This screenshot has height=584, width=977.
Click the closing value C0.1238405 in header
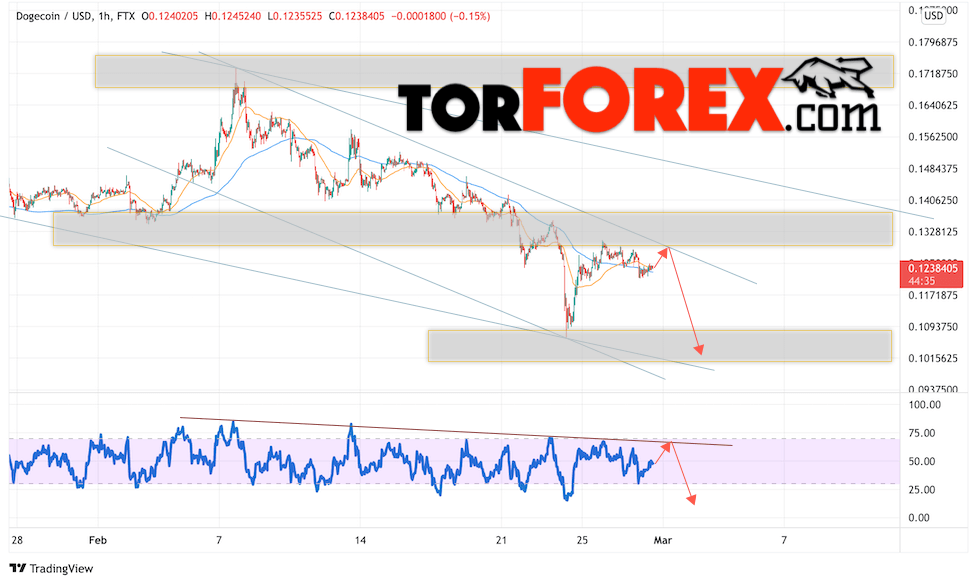(356, 16)
